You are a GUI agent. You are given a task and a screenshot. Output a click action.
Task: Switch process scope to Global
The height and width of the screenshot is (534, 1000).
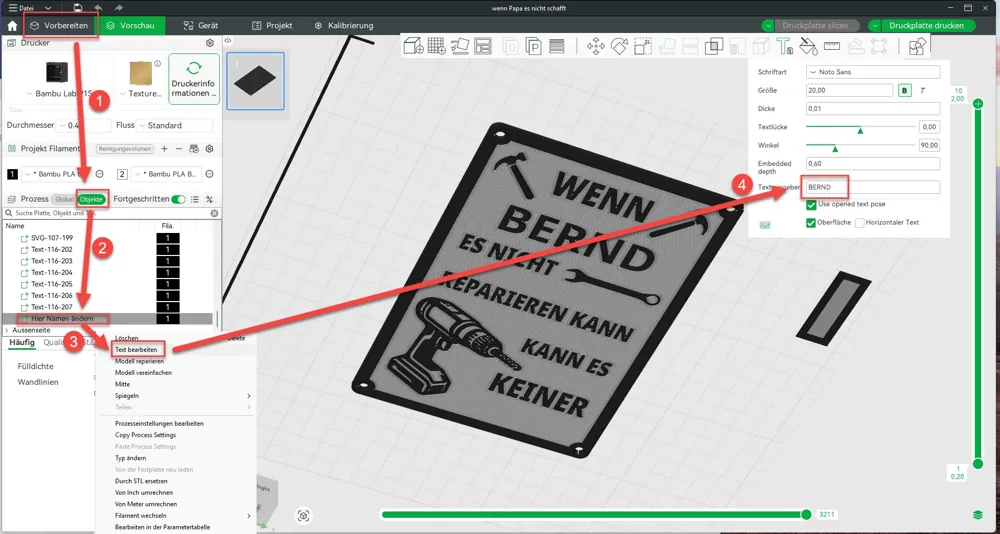pyautogui.click(x=63, y=199)
